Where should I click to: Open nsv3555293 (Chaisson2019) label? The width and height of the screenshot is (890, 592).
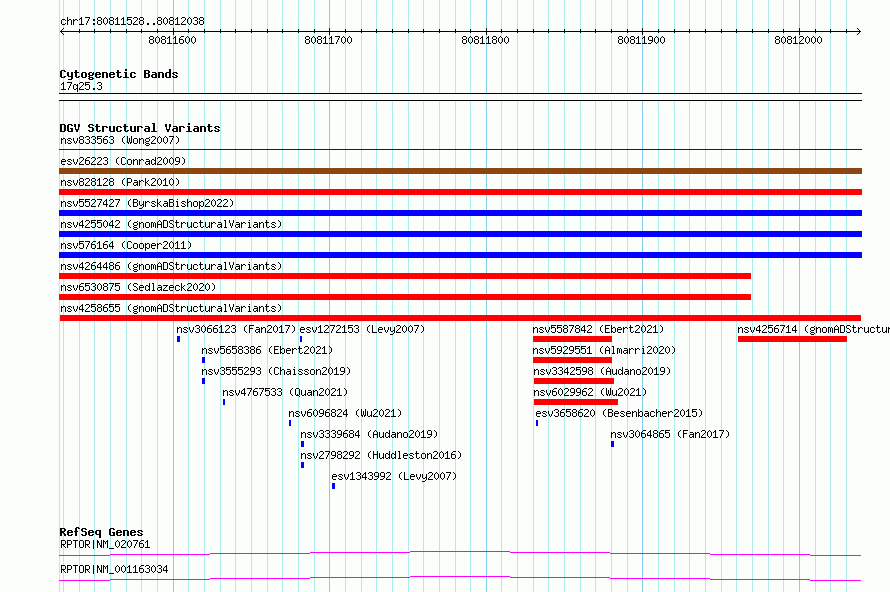click(x=276, y=371)
